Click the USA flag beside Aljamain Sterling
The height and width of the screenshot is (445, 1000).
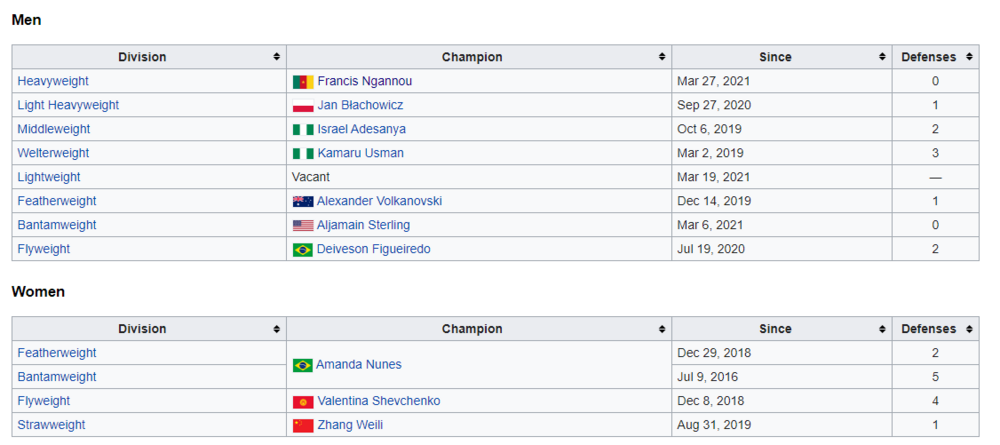302,226
